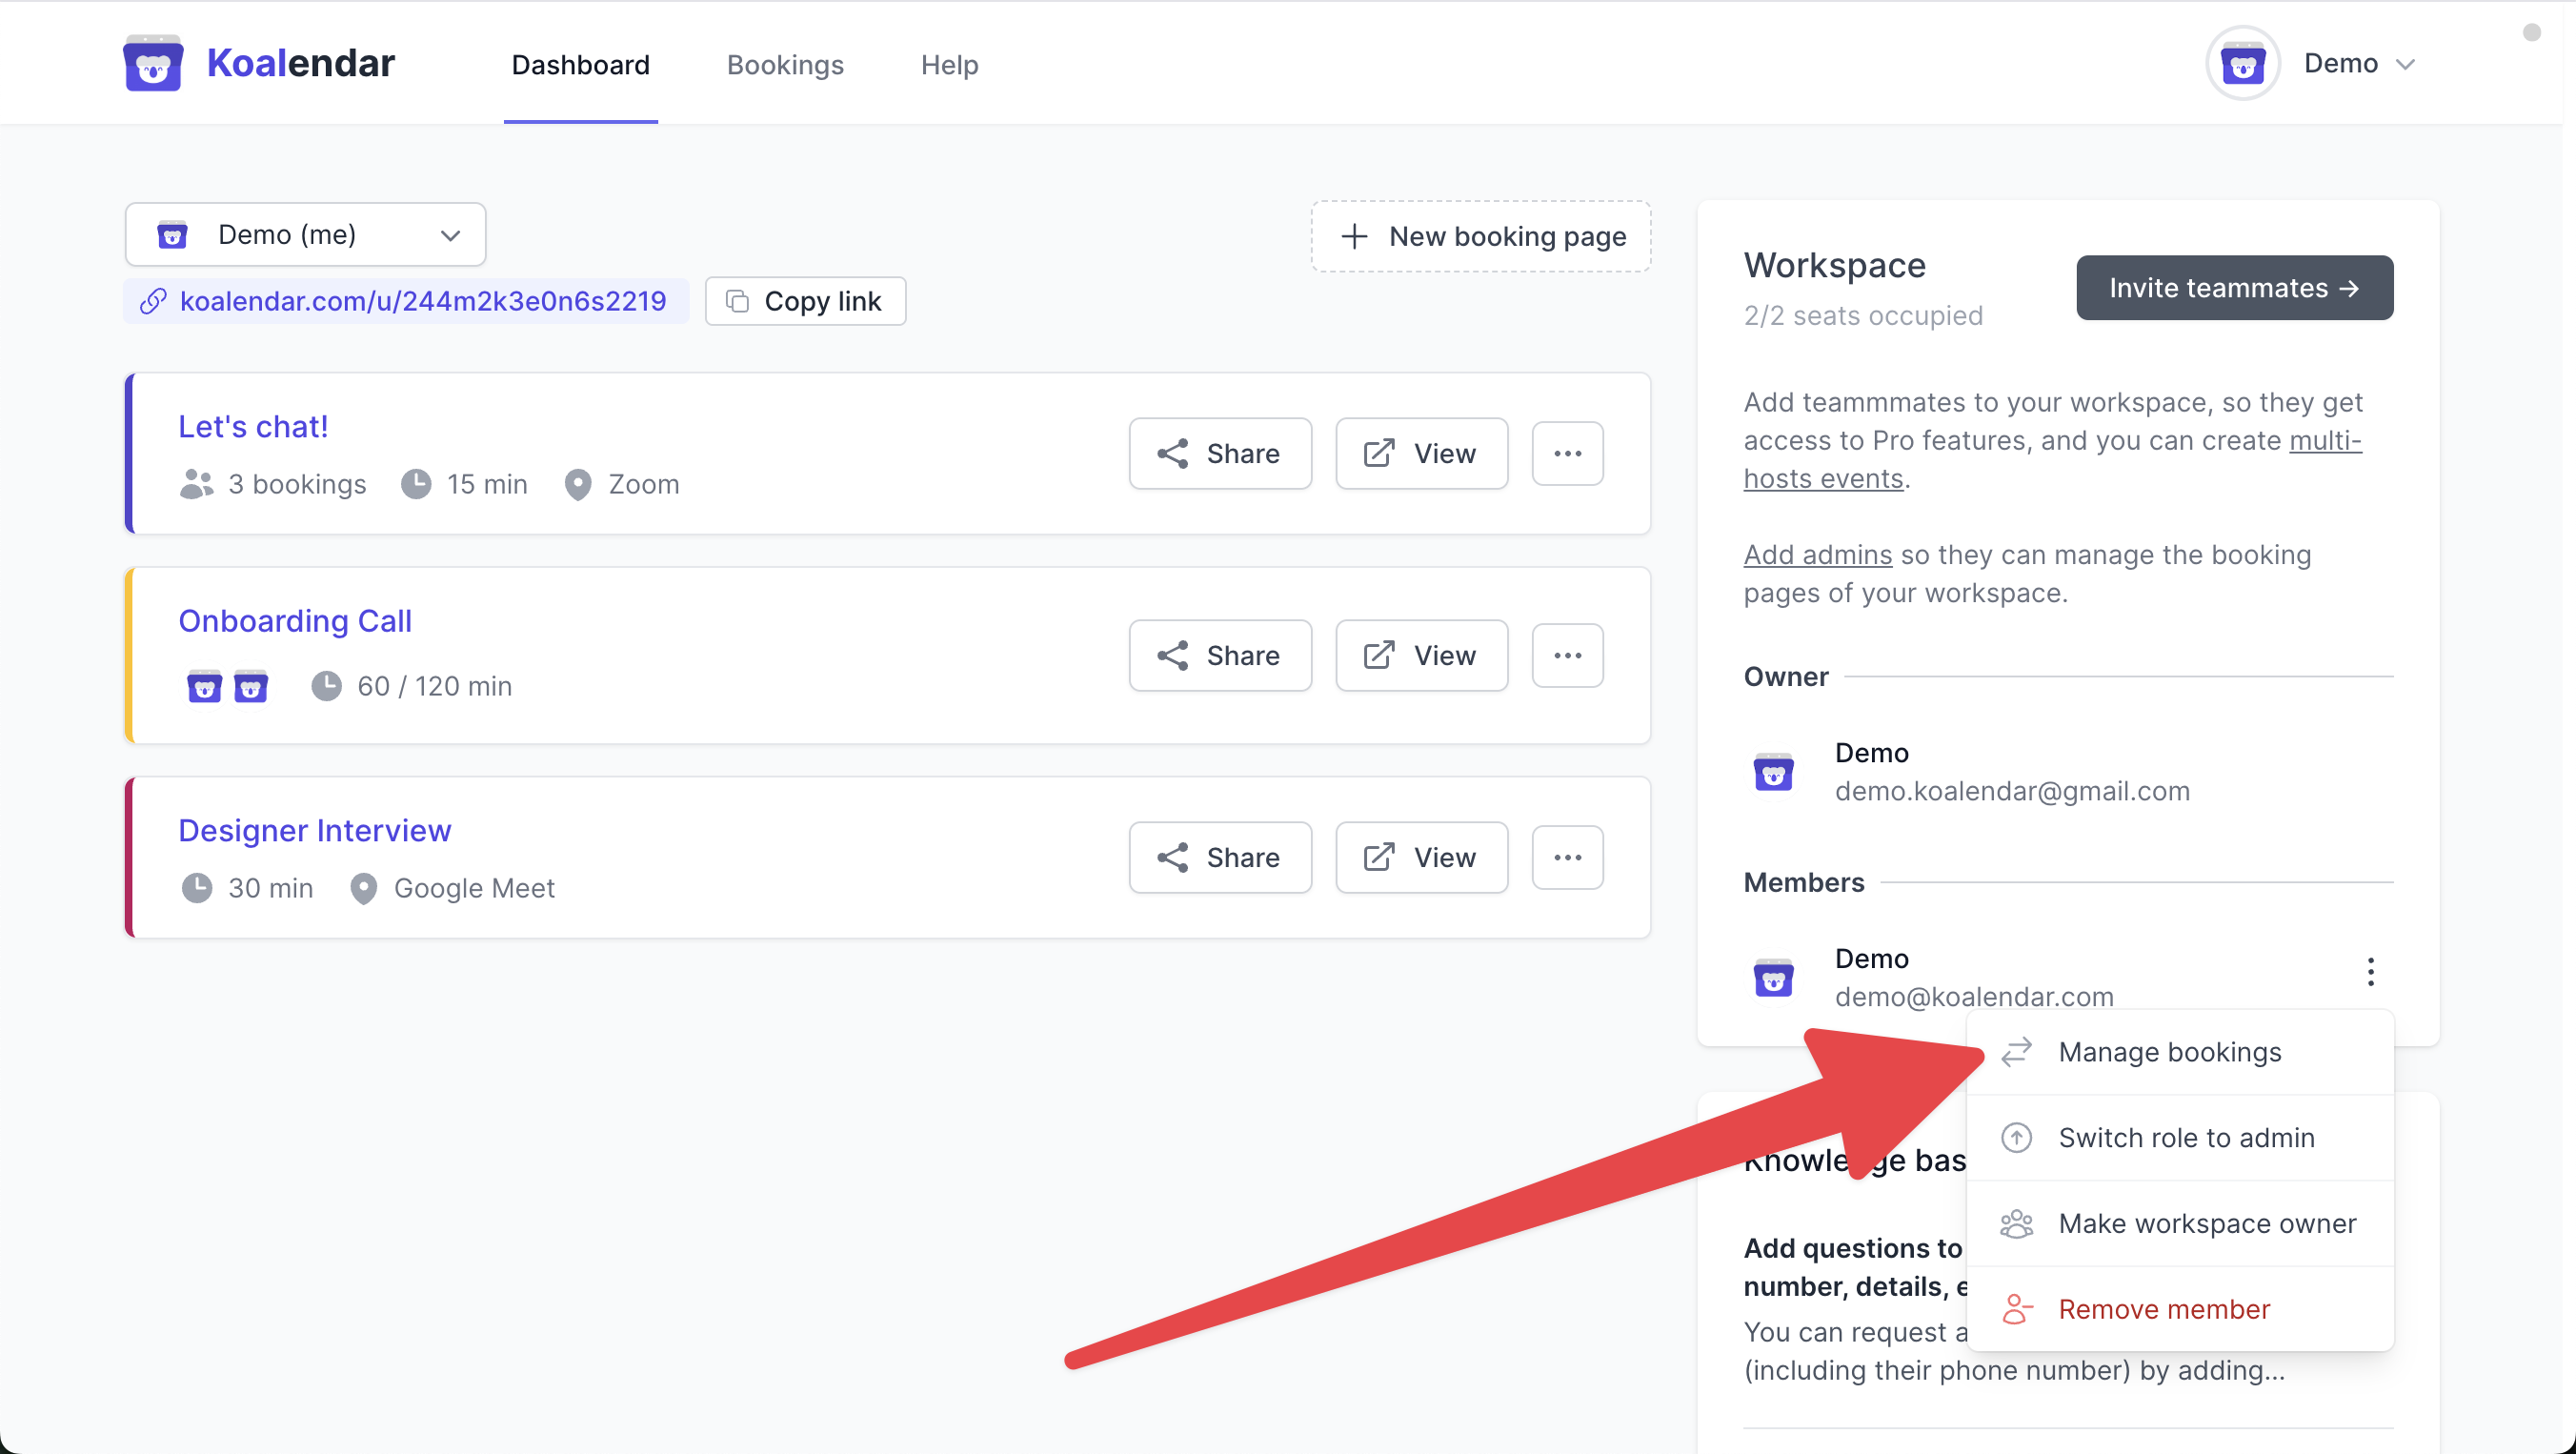The image size is (2576, 1454).
Task: Click the 'Google Meet' location text
Action: (474, 888)
